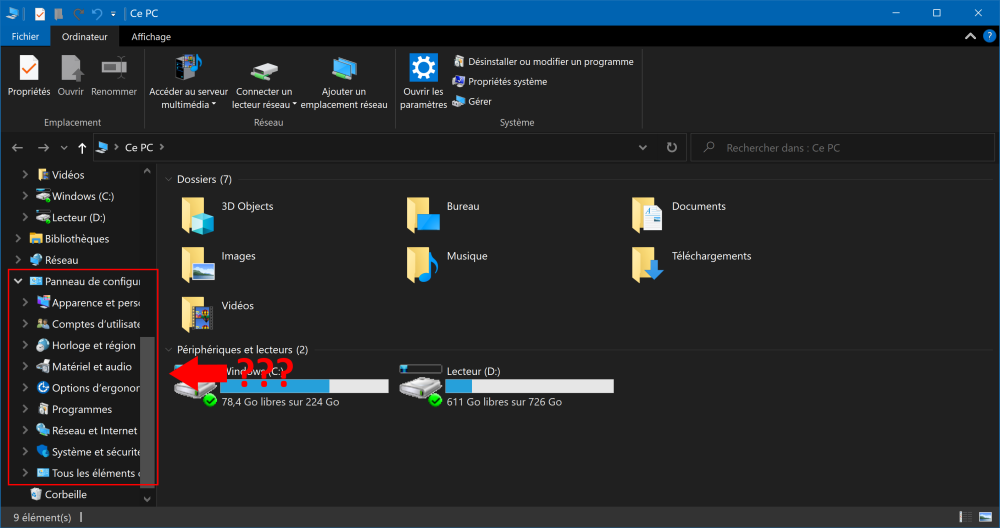Open the Fichier menu
This screenshot has height=528, width=1000.
click(25, 37)
